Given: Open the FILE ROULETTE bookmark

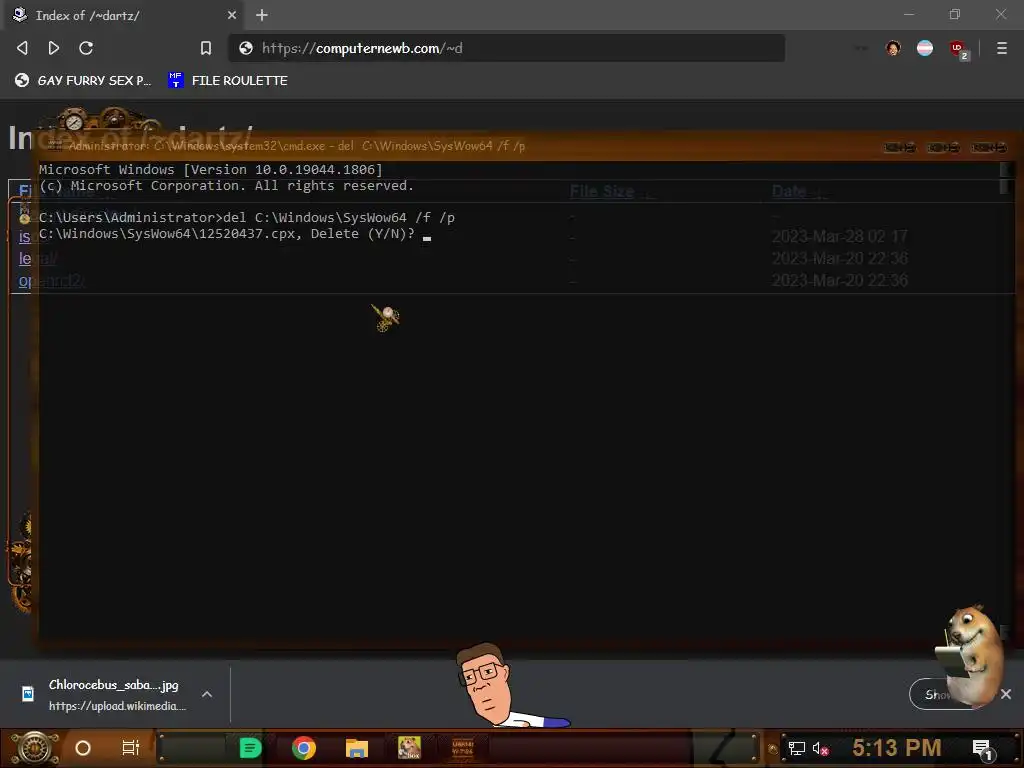Looking at the screenshot, I should pyautogui.click(x=228, y=80).
